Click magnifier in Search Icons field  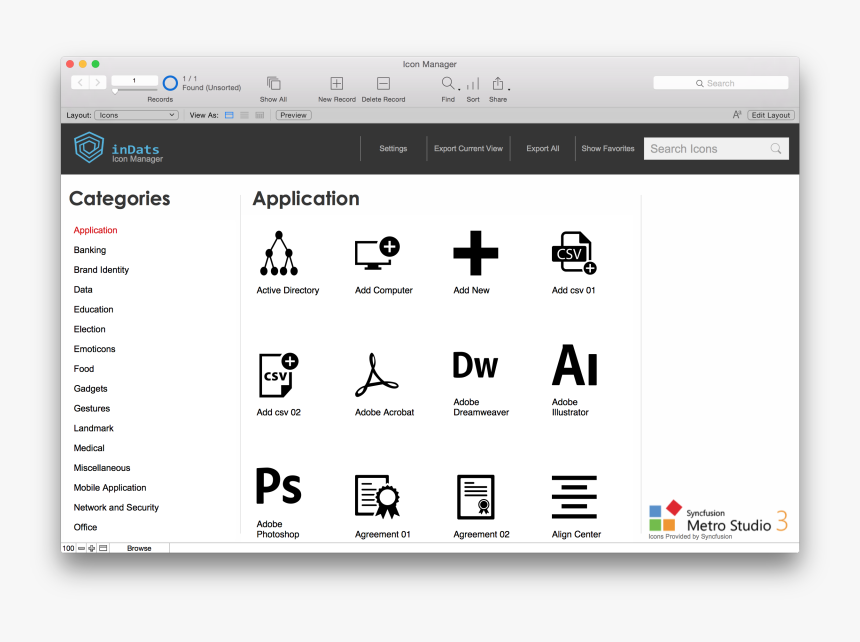[x=776, y=149]
